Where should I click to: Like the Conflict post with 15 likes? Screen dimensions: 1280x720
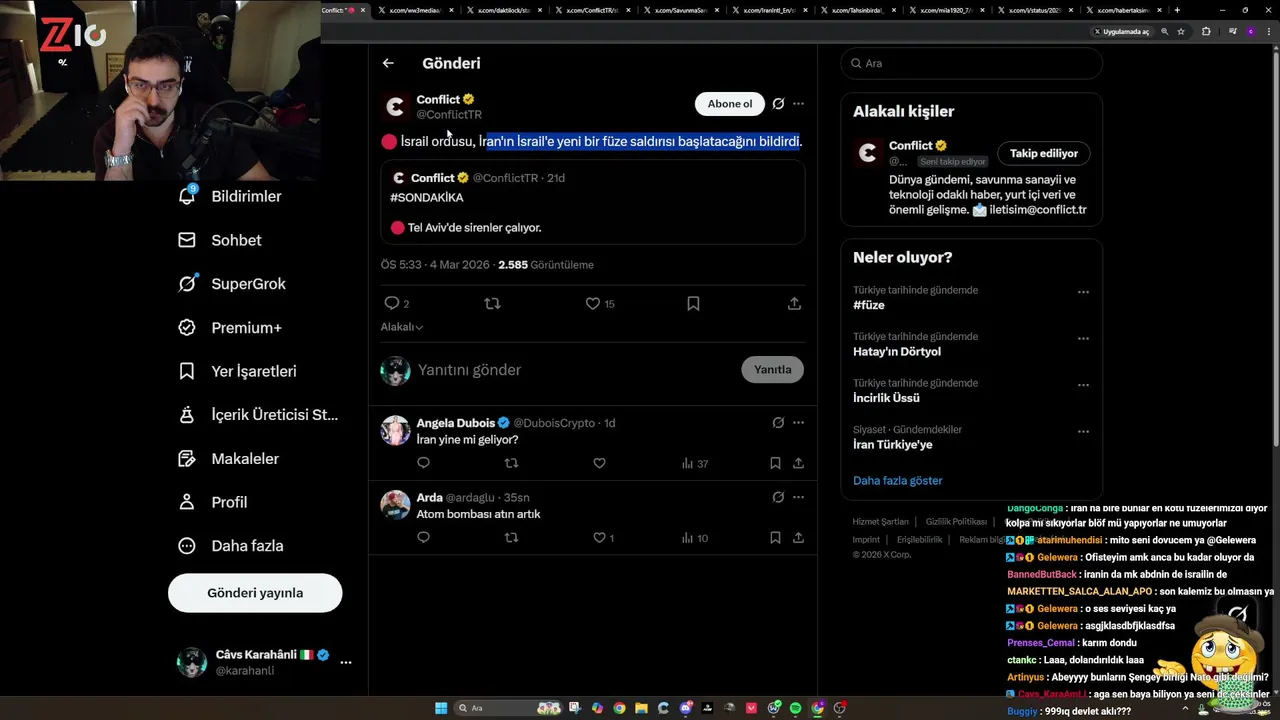tap(592, 303)
